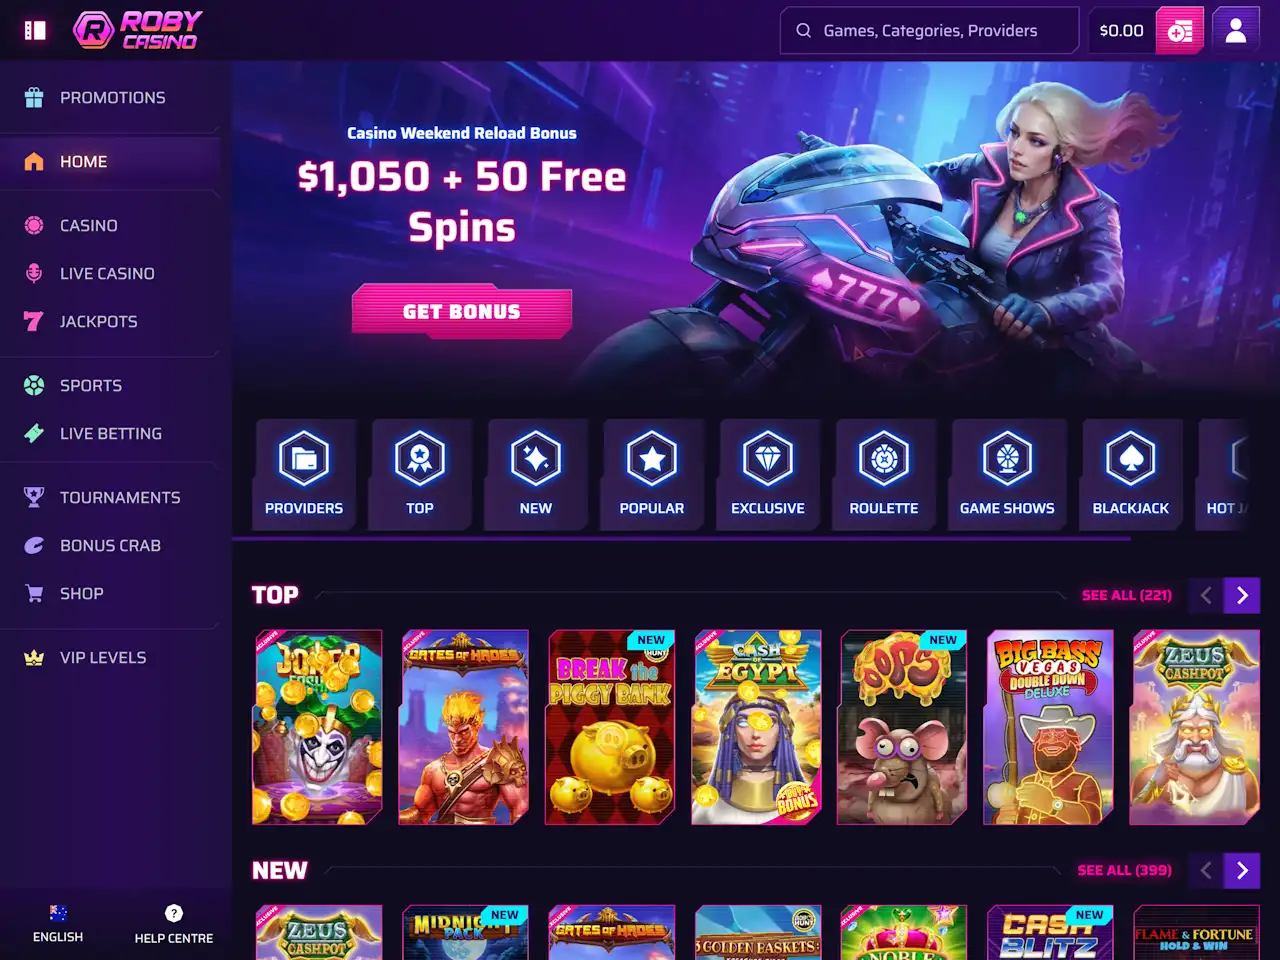
Task: Collapse the sidebar menu toggle icon
Action: 35,30
